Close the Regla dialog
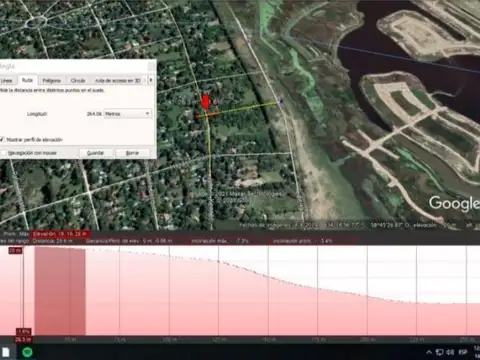Viewport: 480px width, 360px height. click(x=151, y=66)
